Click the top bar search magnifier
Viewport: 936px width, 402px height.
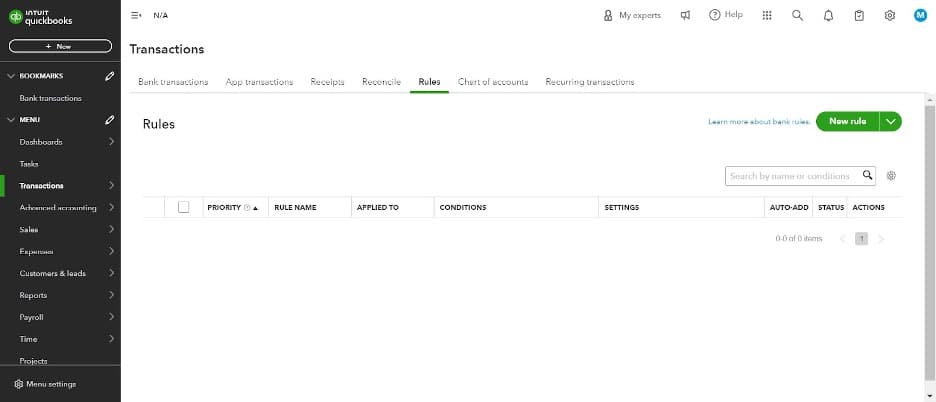pyautogui.click(x=797, y=16)
